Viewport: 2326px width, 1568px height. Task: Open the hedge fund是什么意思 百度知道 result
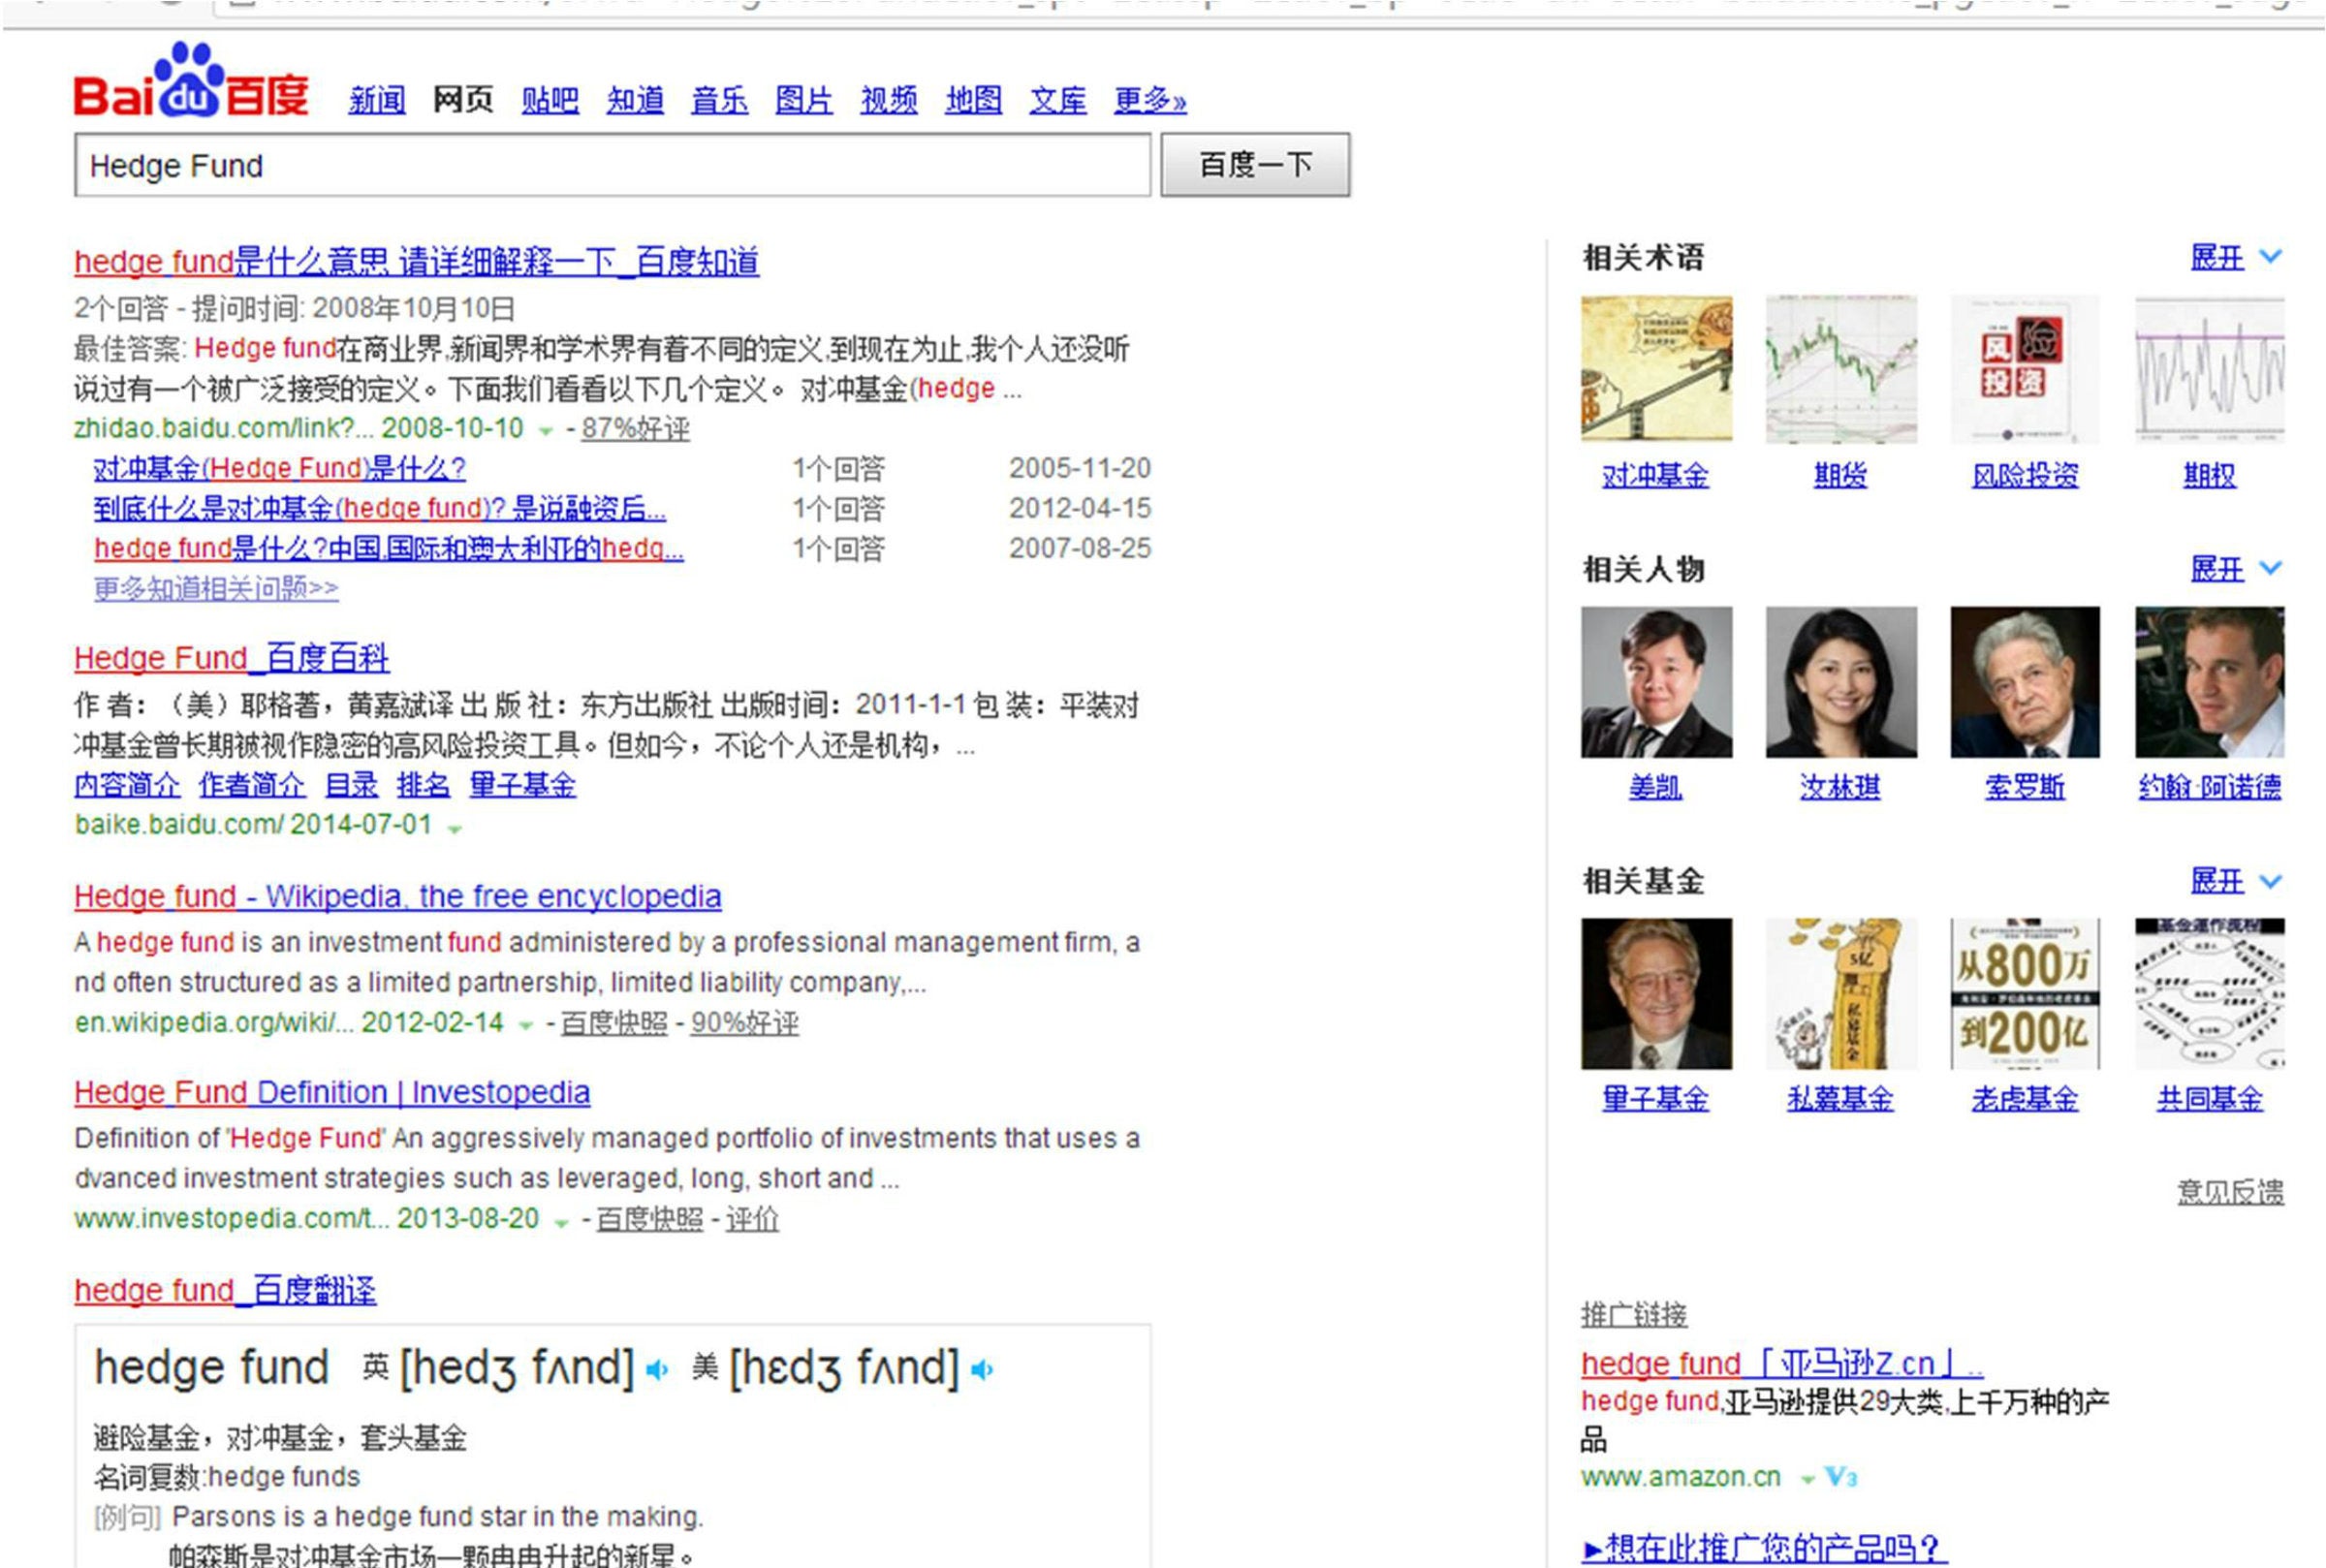[x=417, y=262]
